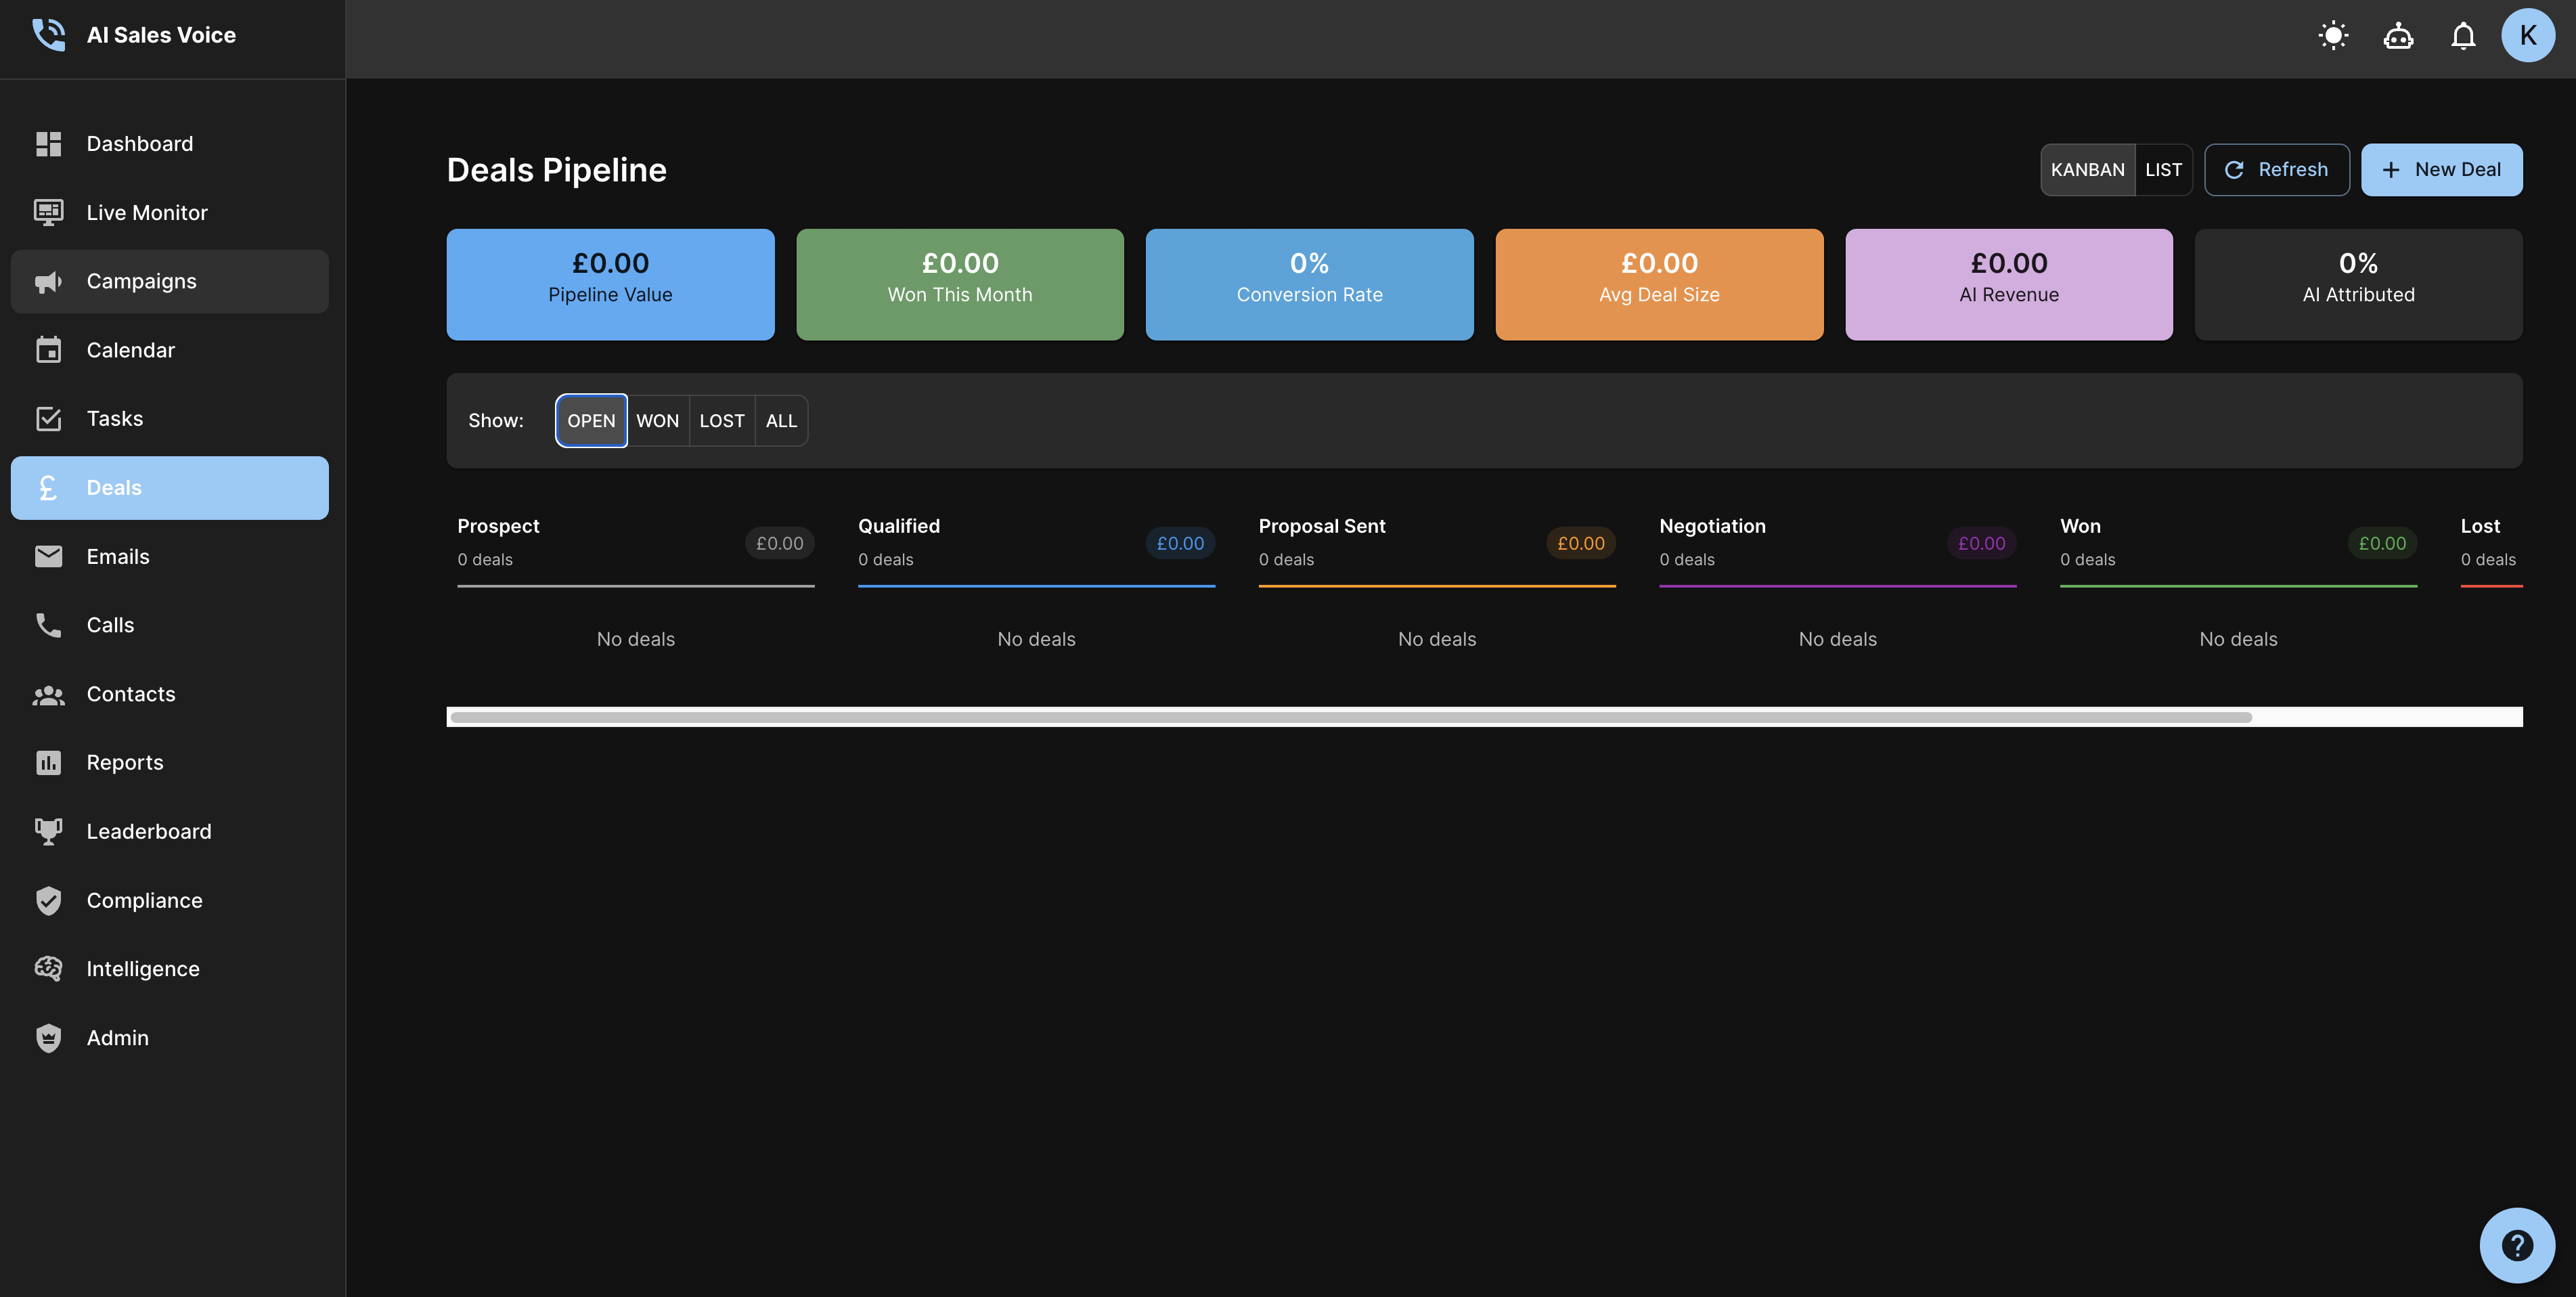Viewport: 2576px width, 1297px height.
Task: Open the Calendar icon in sidebar
Action: 49,349
